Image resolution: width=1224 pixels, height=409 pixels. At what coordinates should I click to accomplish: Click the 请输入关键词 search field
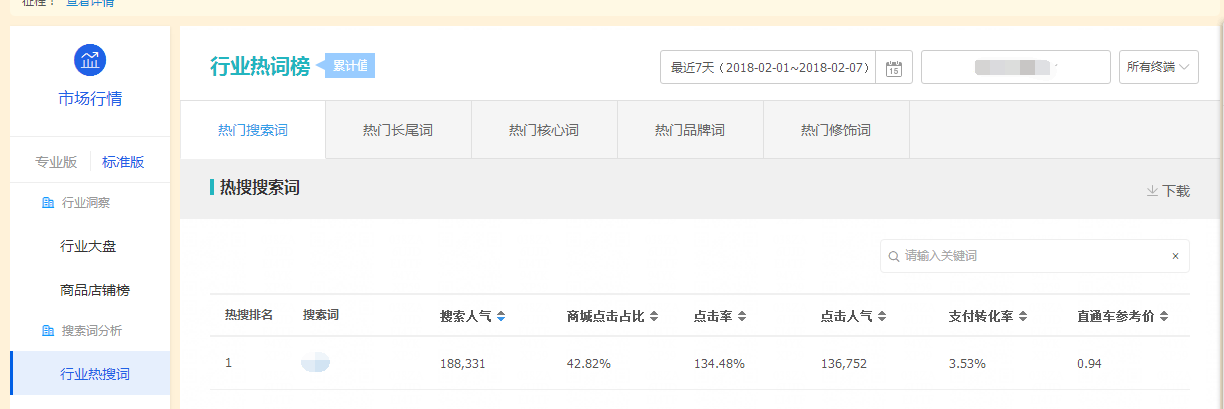[x=1030, y=257]
